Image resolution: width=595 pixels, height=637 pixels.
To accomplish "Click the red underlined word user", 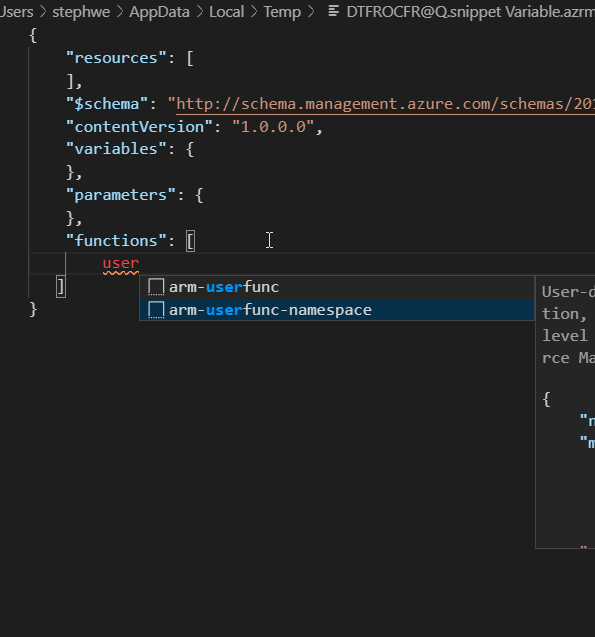I will pyautogui.click(x=121, y=264).
